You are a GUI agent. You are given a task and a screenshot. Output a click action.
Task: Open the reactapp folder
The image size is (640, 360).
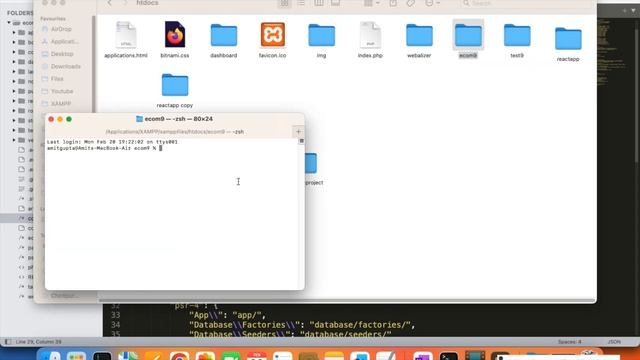click(568, 43)
